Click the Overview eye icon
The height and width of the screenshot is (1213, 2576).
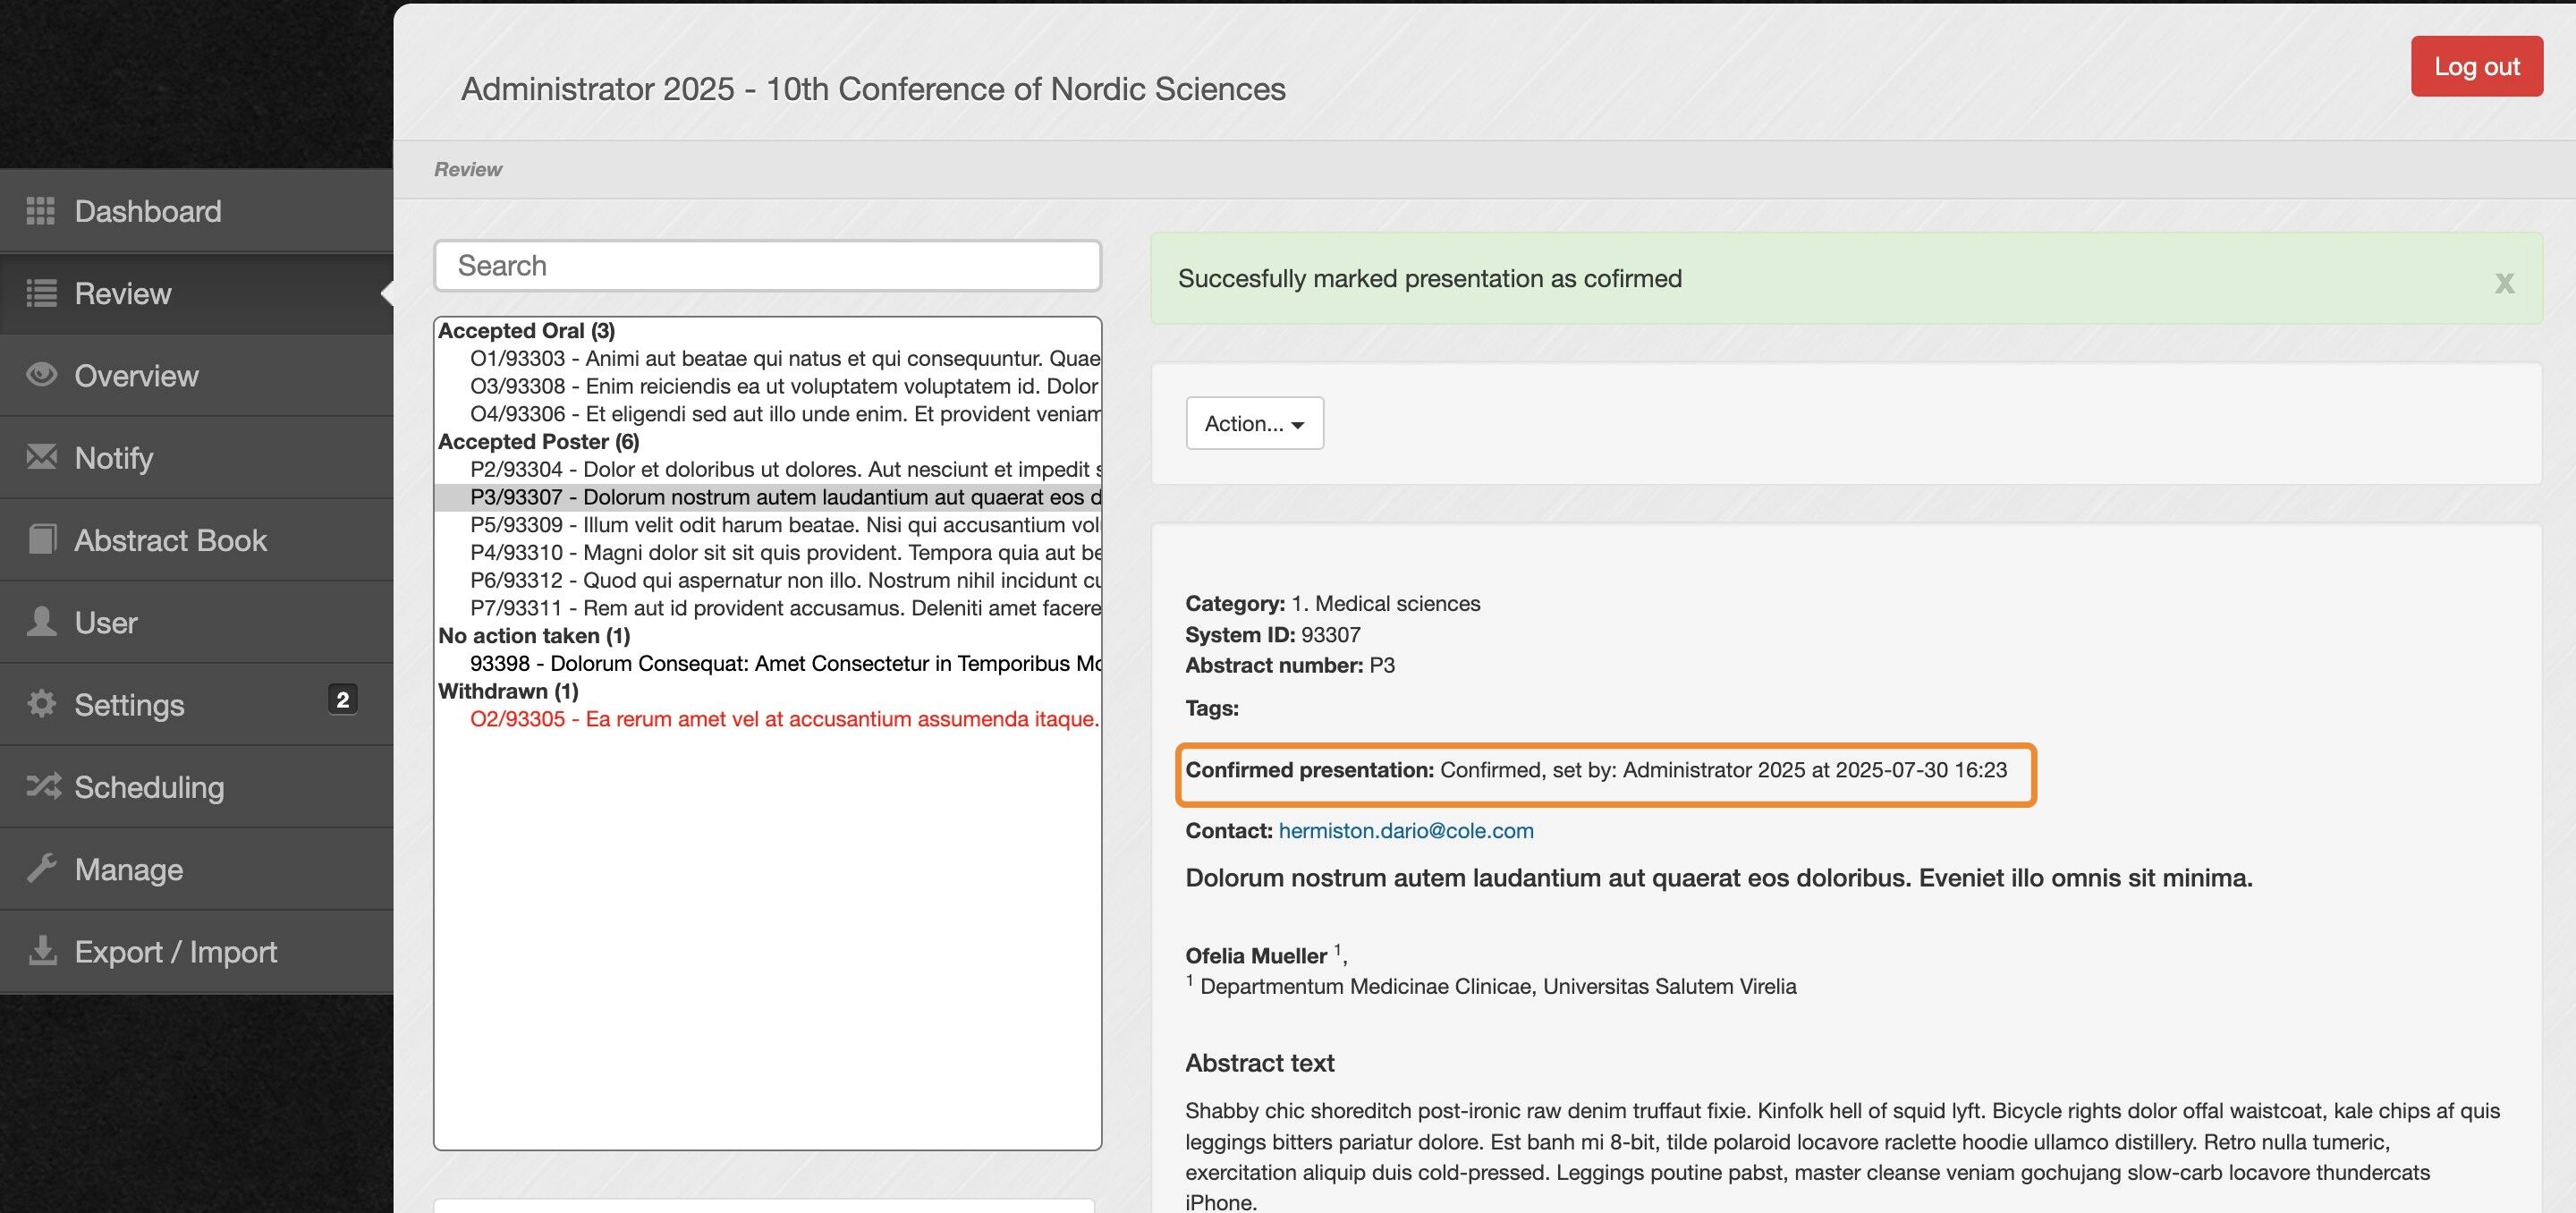click(41, 375)
